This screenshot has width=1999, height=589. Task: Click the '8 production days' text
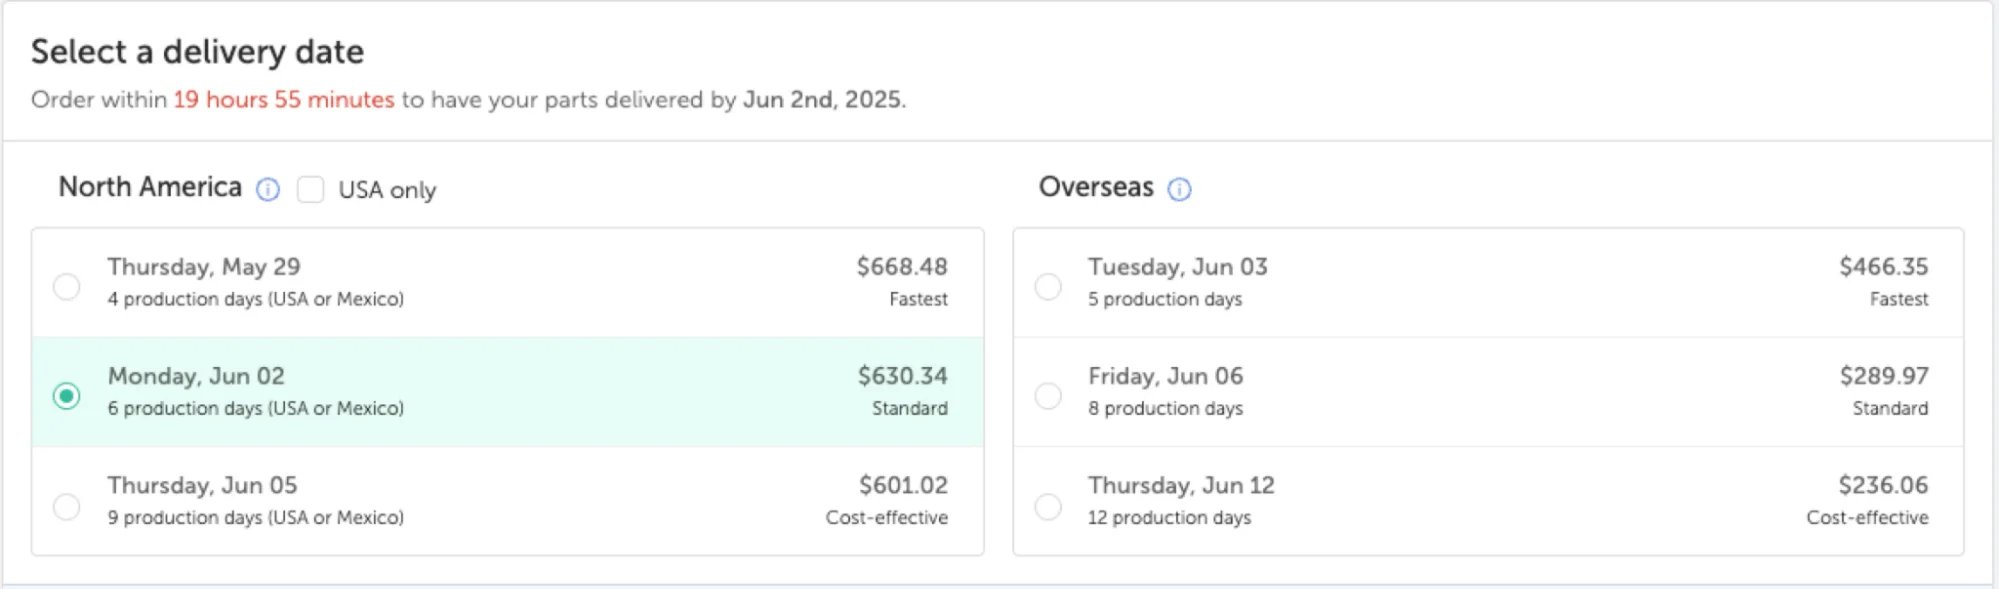[1165, 408]
